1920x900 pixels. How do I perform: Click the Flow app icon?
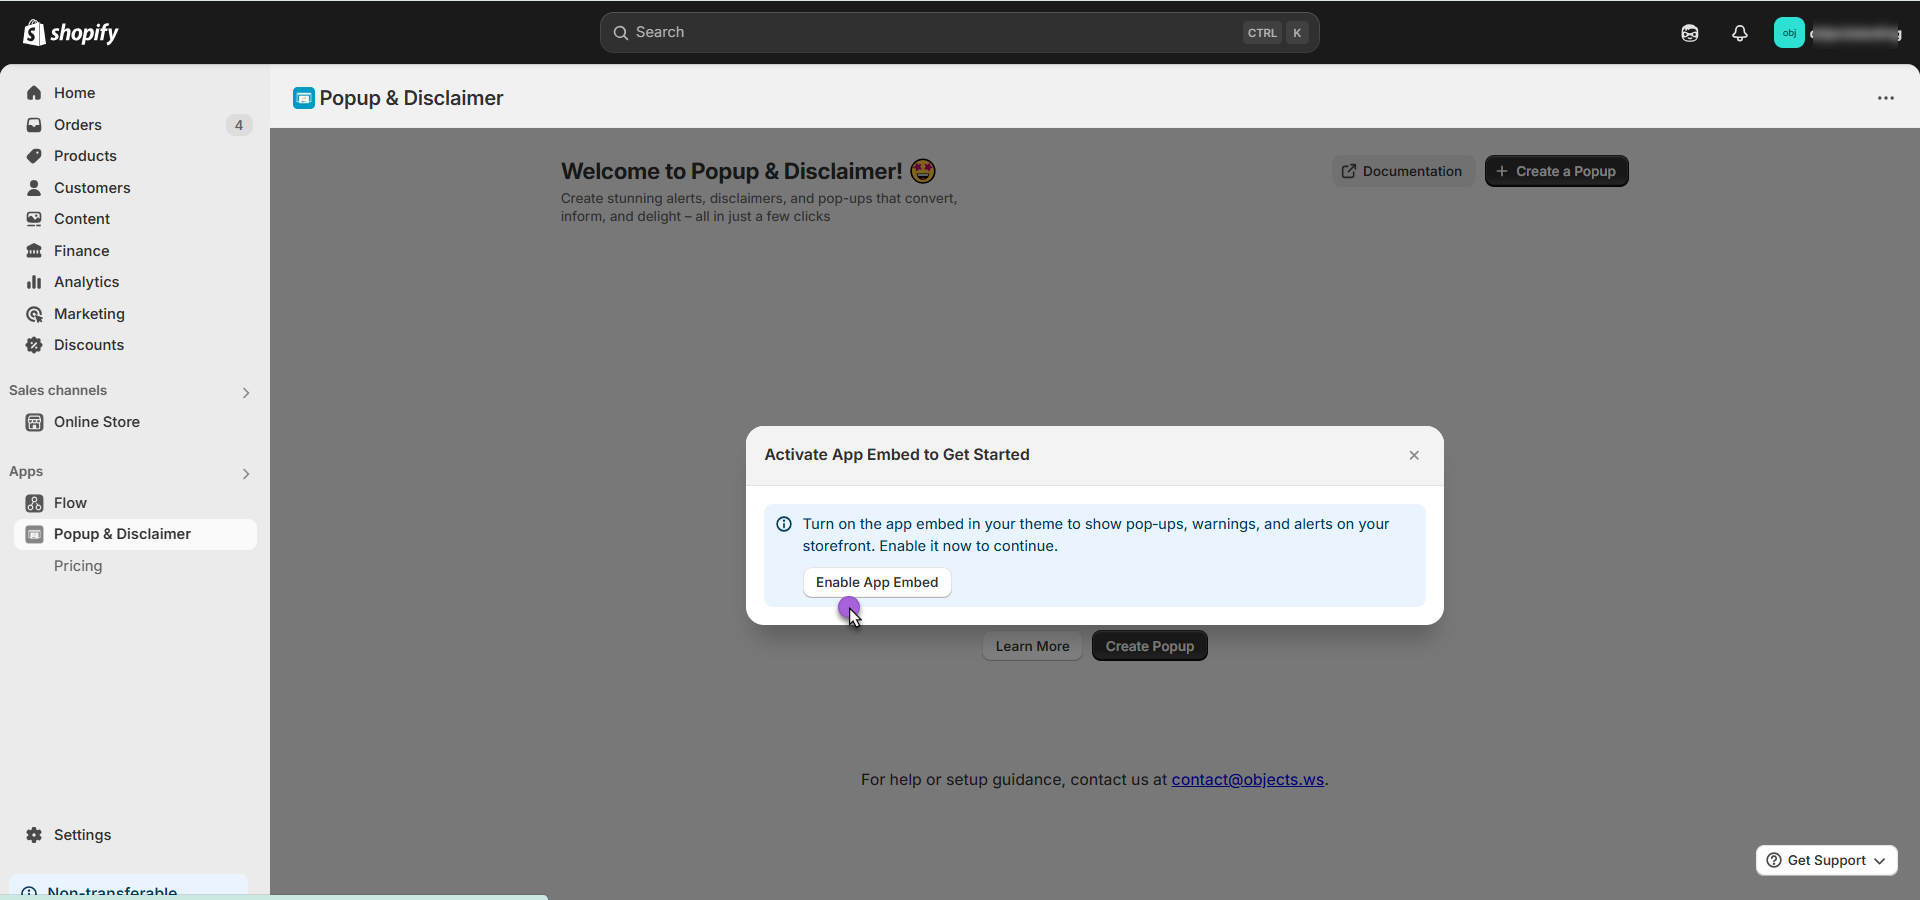point(34,503)
